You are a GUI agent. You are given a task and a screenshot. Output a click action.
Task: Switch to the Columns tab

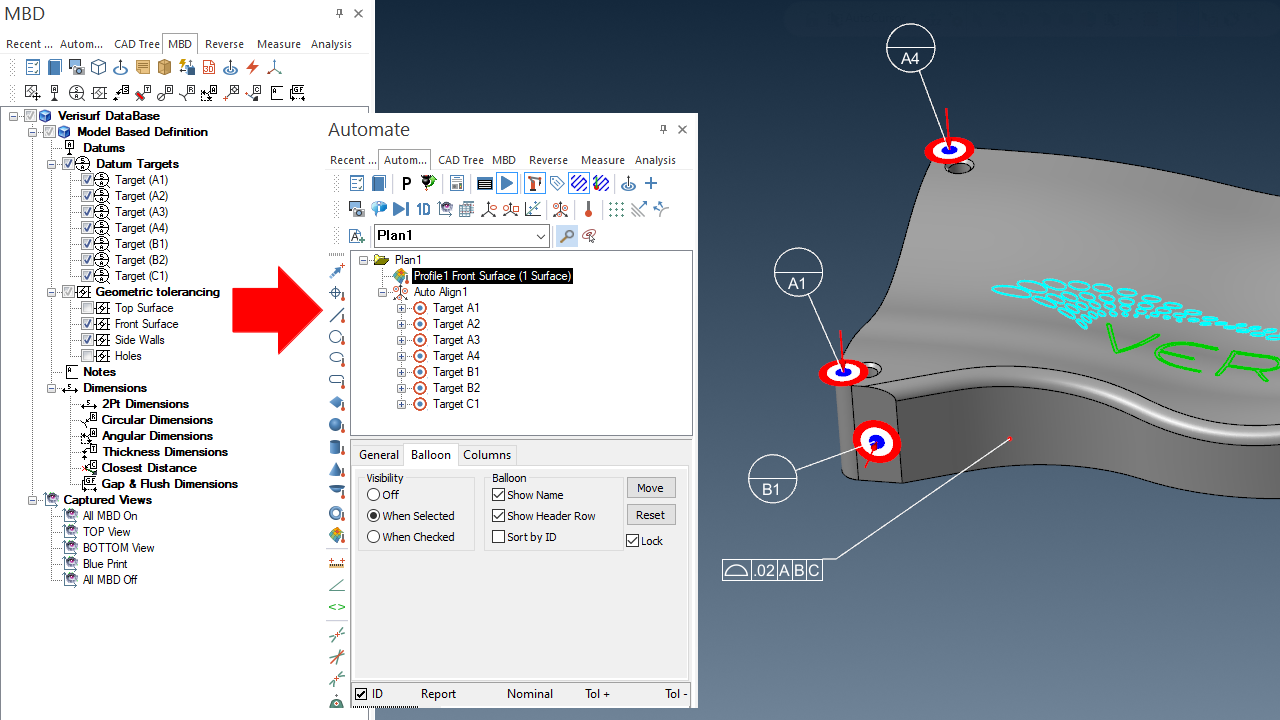tap(487, 455)
